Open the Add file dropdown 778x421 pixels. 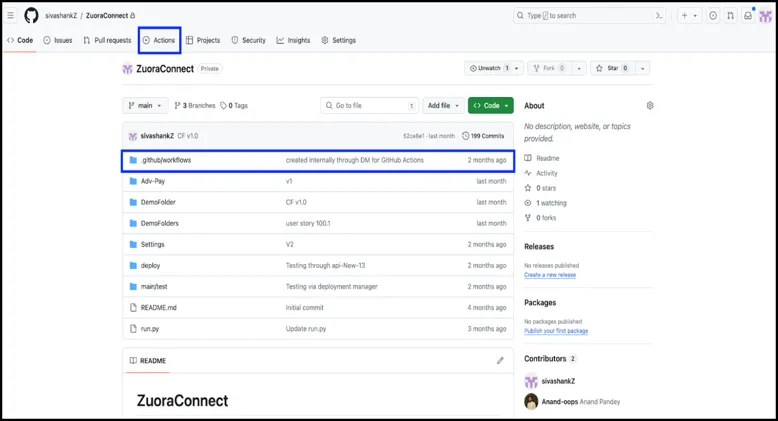443,105
